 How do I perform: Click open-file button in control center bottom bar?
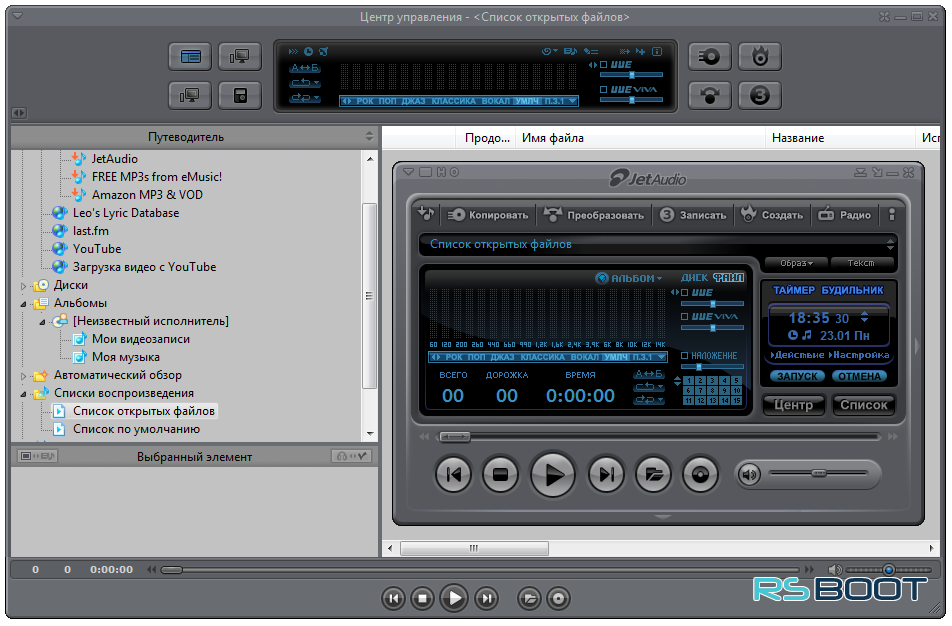pyautogui.click(x=529, y=599)
